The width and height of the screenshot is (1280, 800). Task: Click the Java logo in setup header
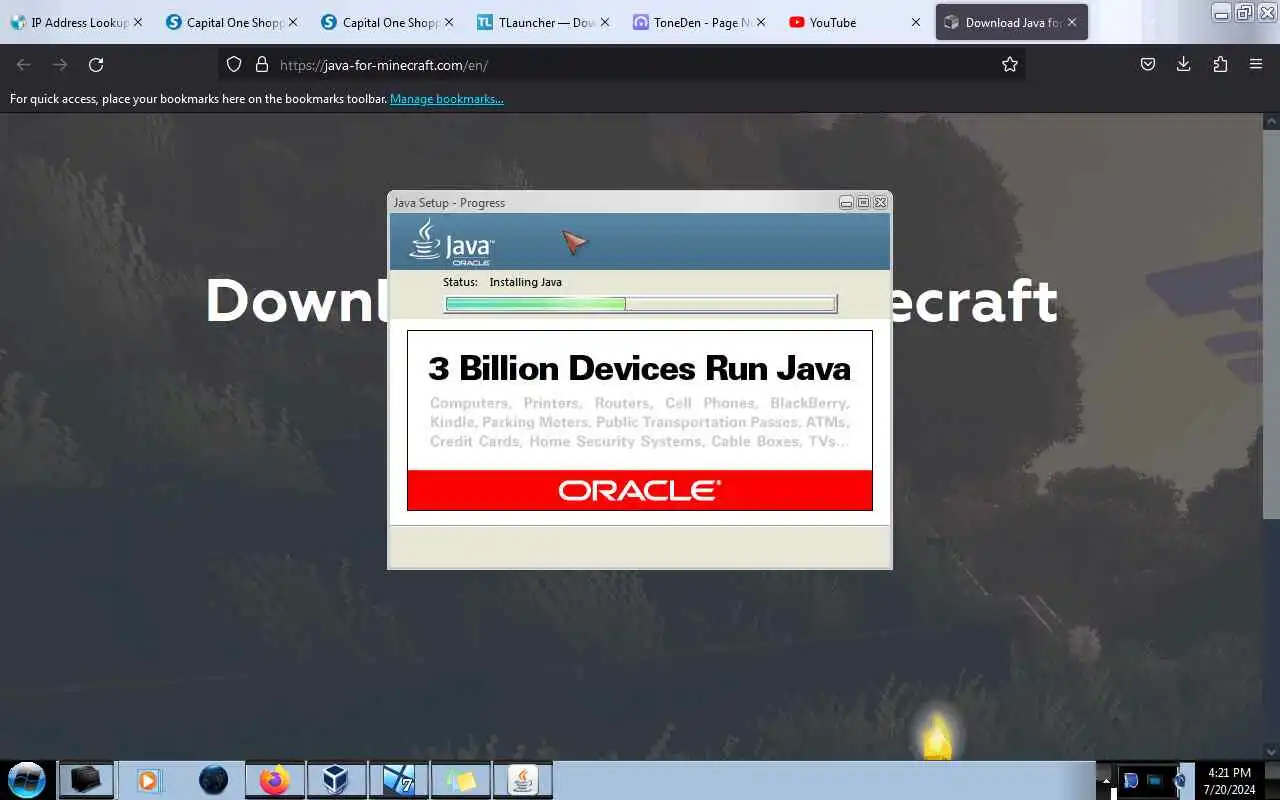(451, 242)
